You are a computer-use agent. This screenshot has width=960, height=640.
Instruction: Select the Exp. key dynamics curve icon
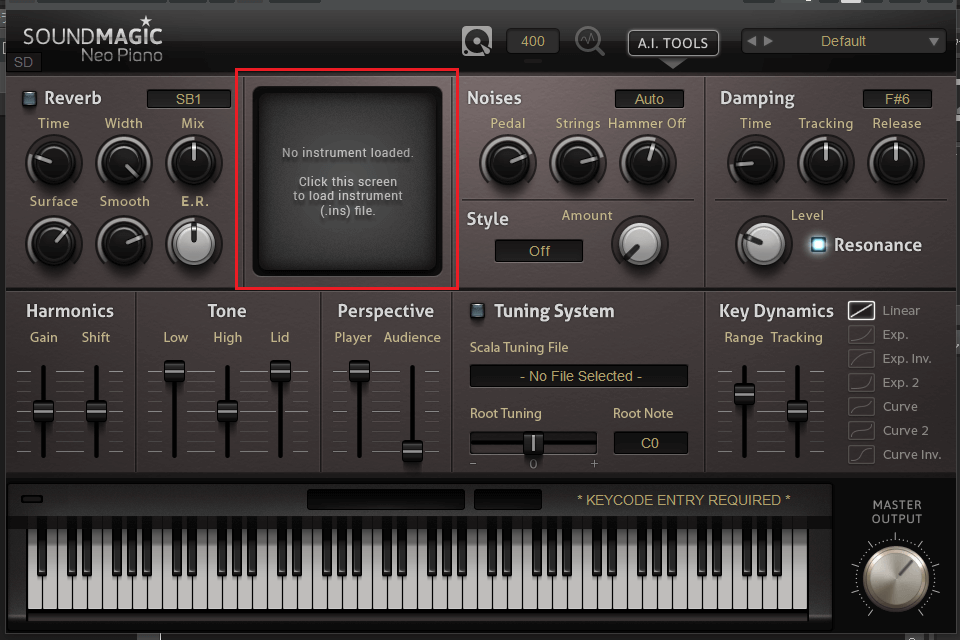click(x=861, y=334)
